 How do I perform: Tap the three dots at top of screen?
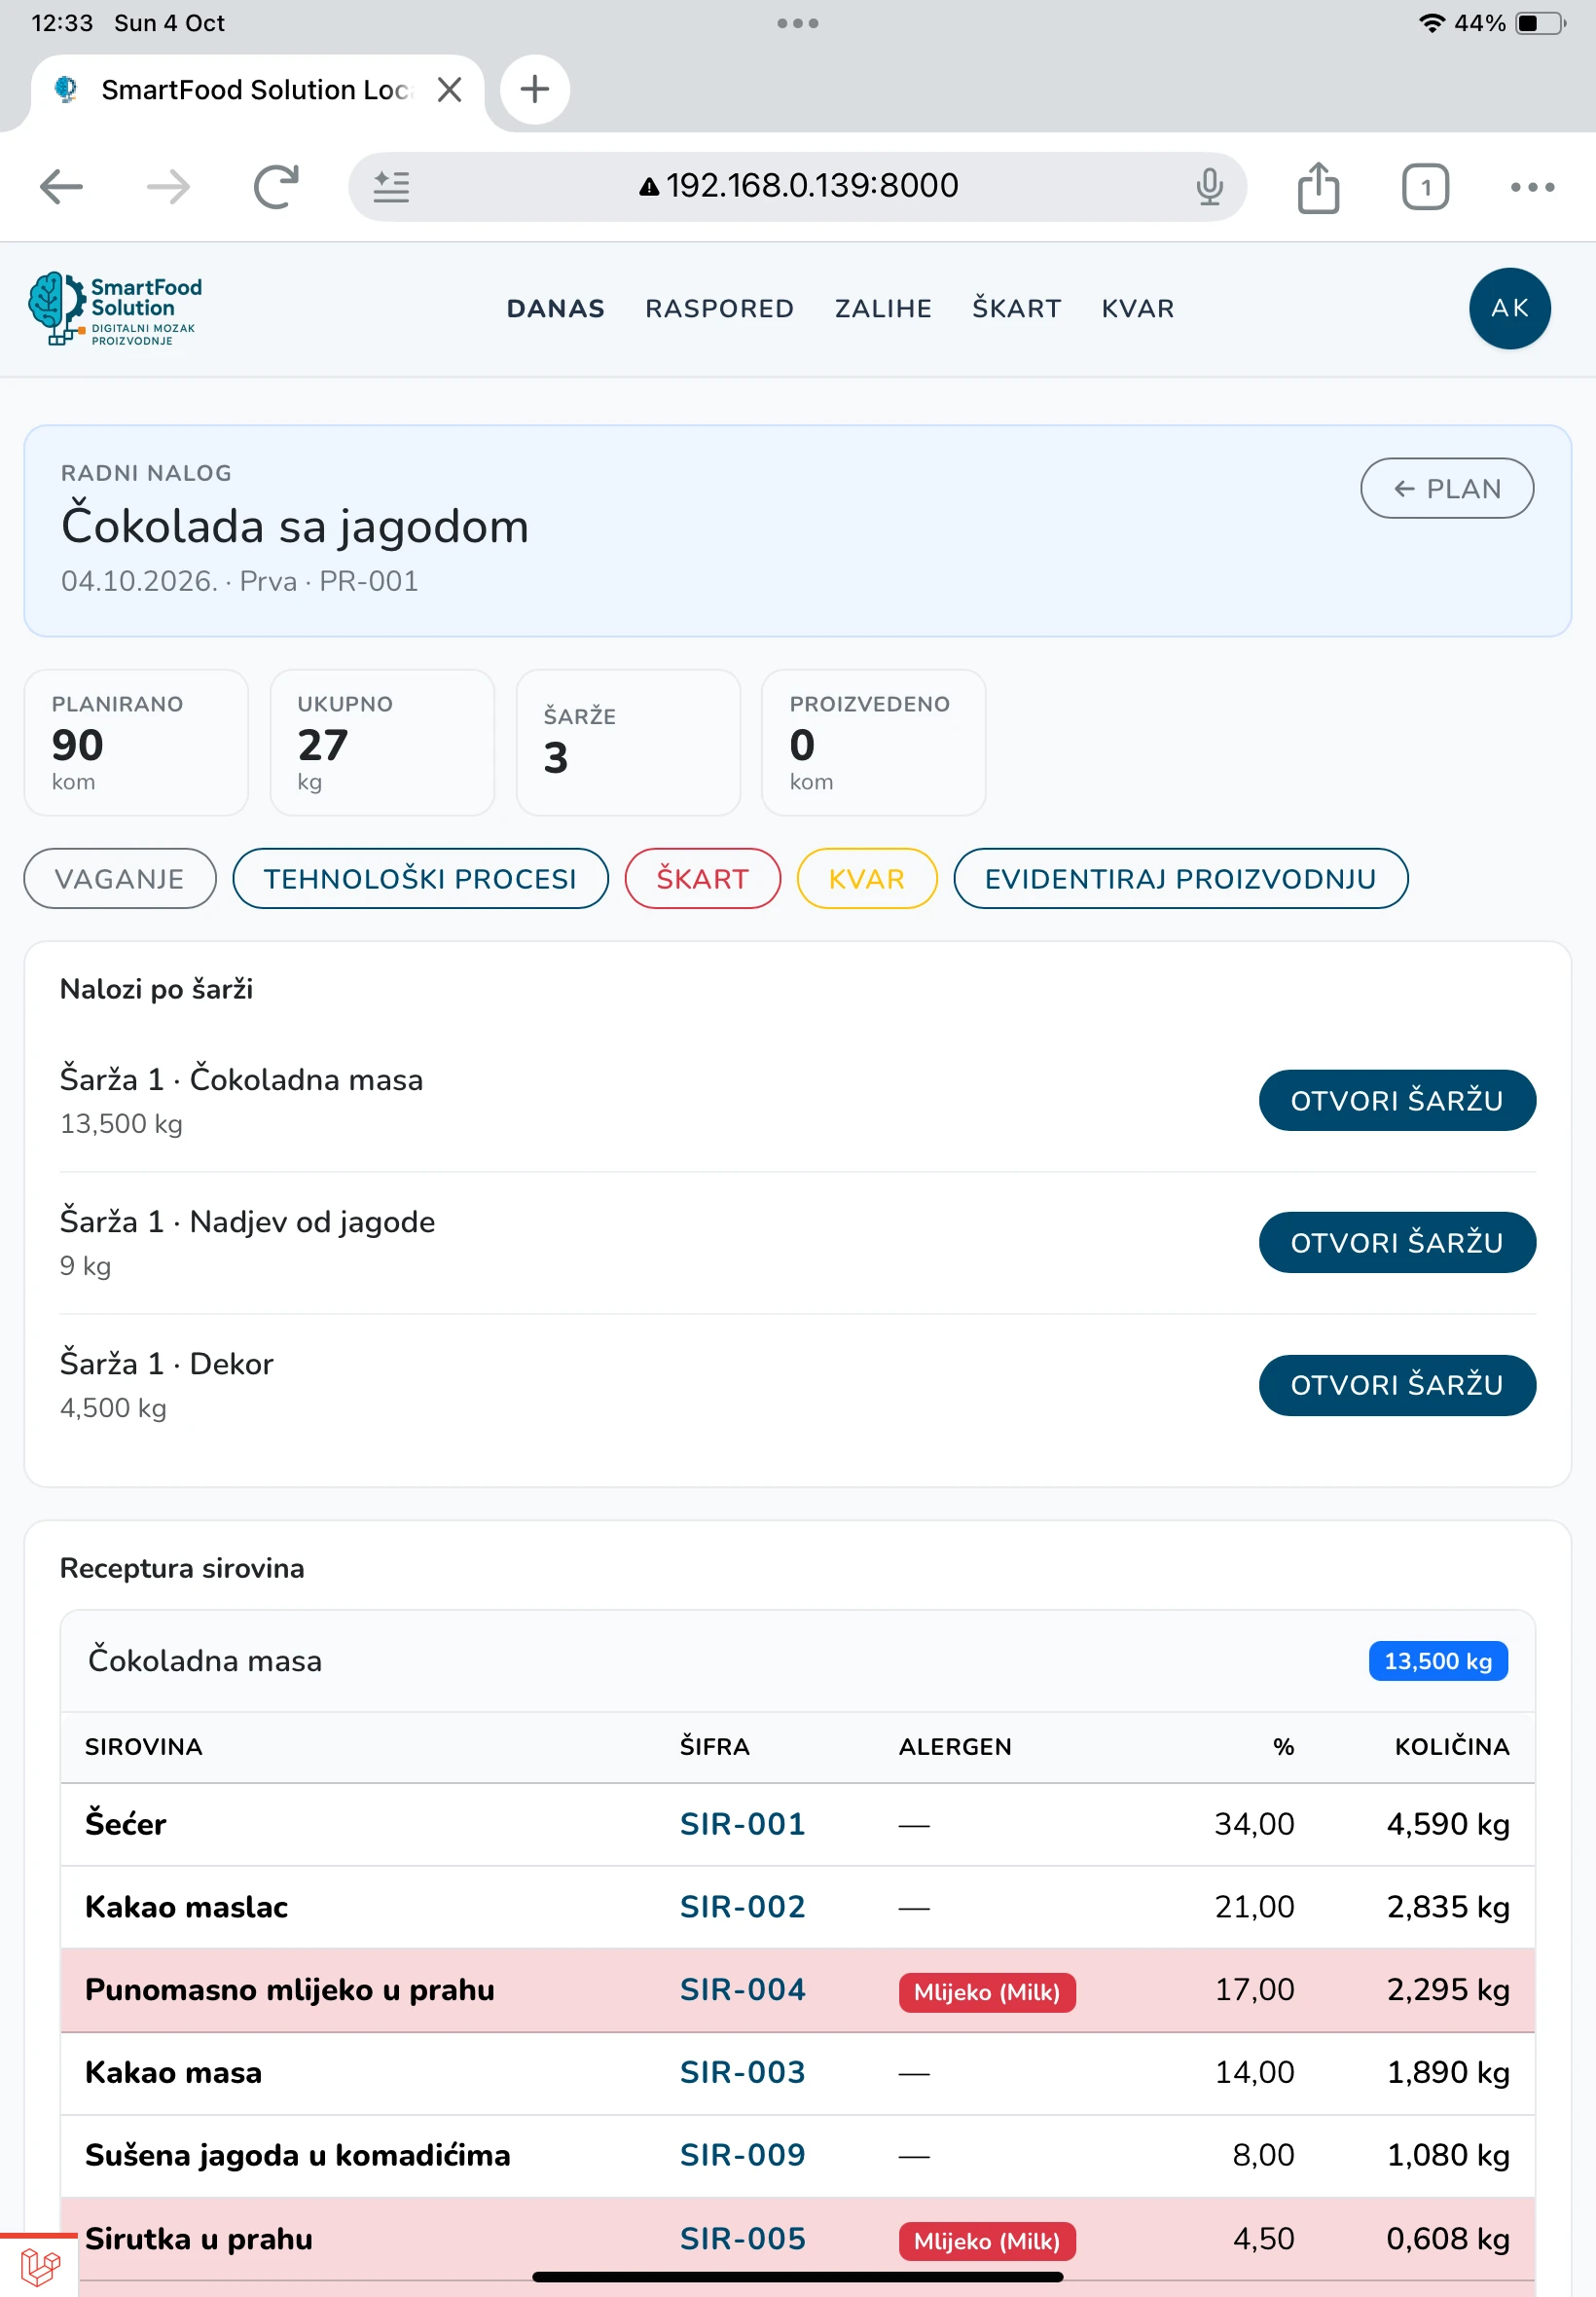(x=798, y=23)
